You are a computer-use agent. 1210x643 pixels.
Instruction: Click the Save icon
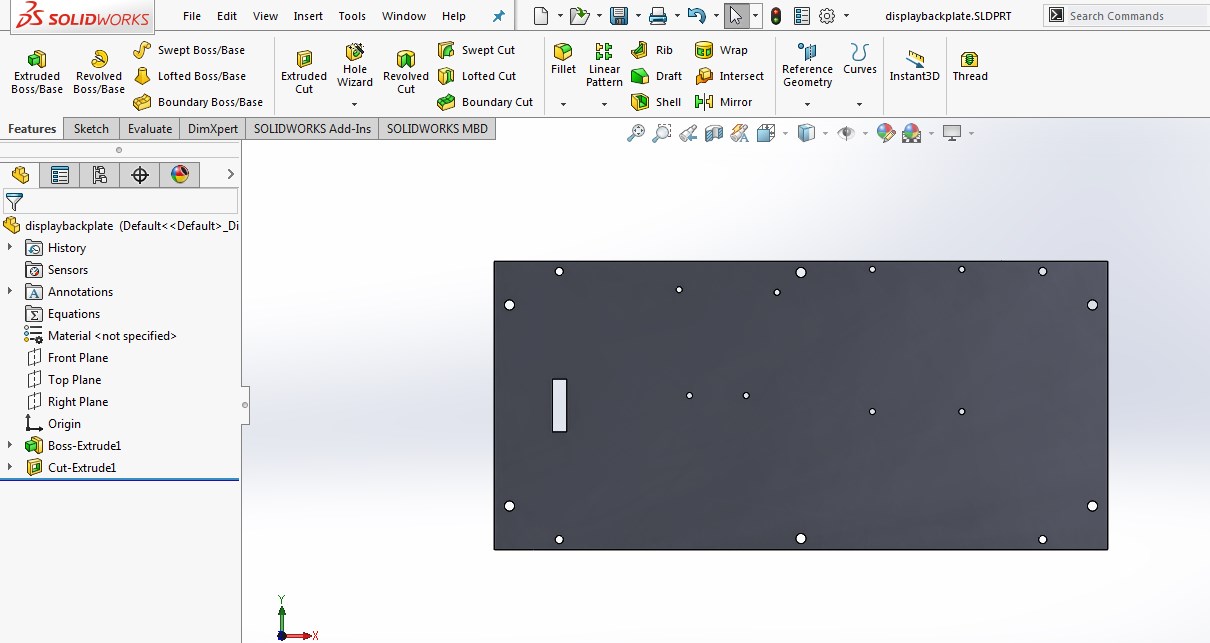pyautogui.click(x=619, y=16)
